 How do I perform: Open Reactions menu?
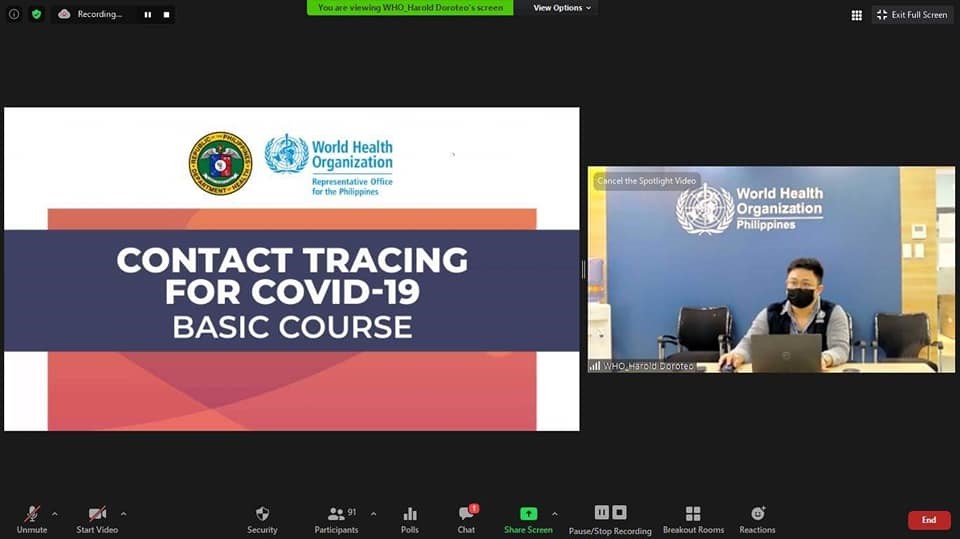(757, 519)
